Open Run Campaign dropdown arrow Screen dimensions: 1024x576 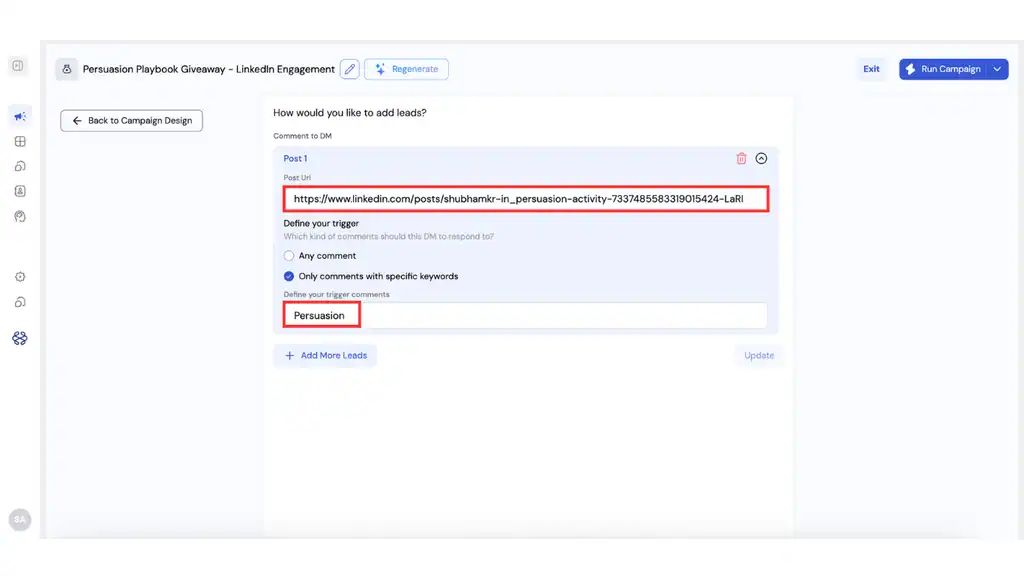click(998, 69)
